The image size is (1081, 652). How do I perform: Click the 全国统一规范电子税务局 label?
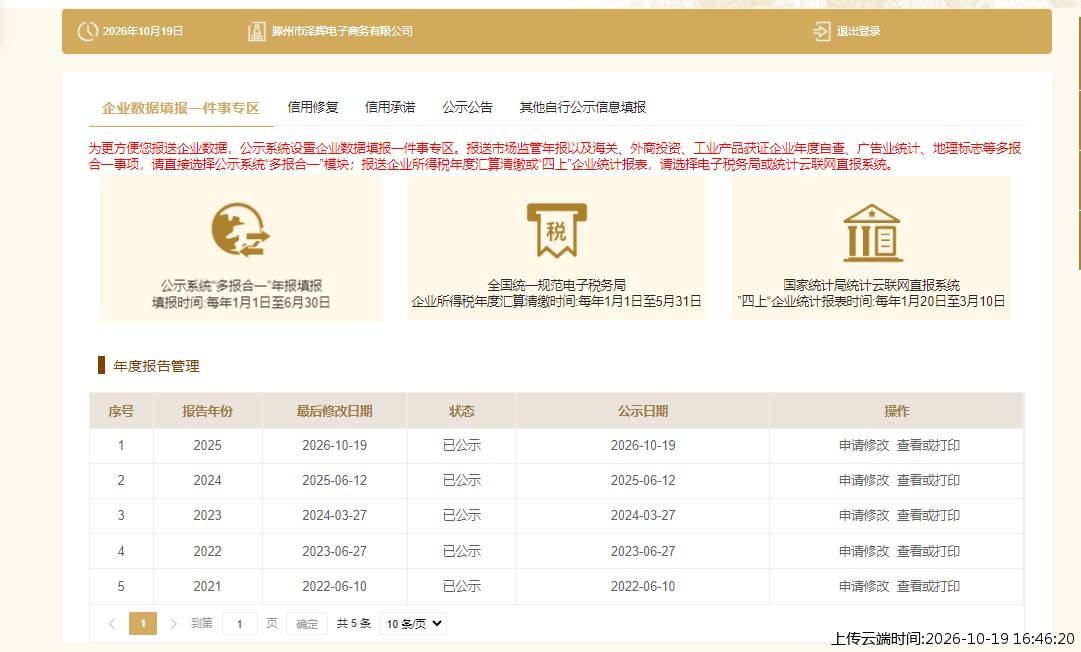coord(556,285)
